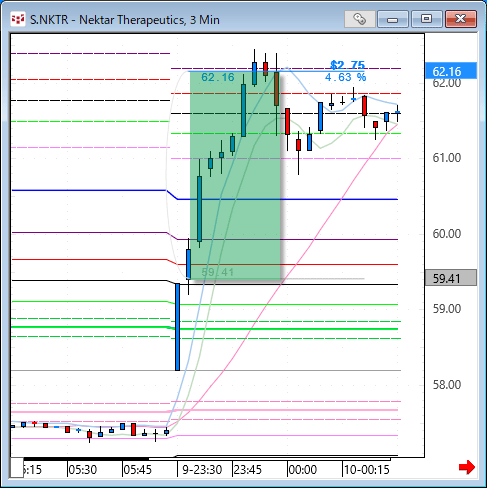Viewport: 487px width, 488px height.
Task: Minimize the S.NKTR chart window
Action: click(x=393, y=19)
